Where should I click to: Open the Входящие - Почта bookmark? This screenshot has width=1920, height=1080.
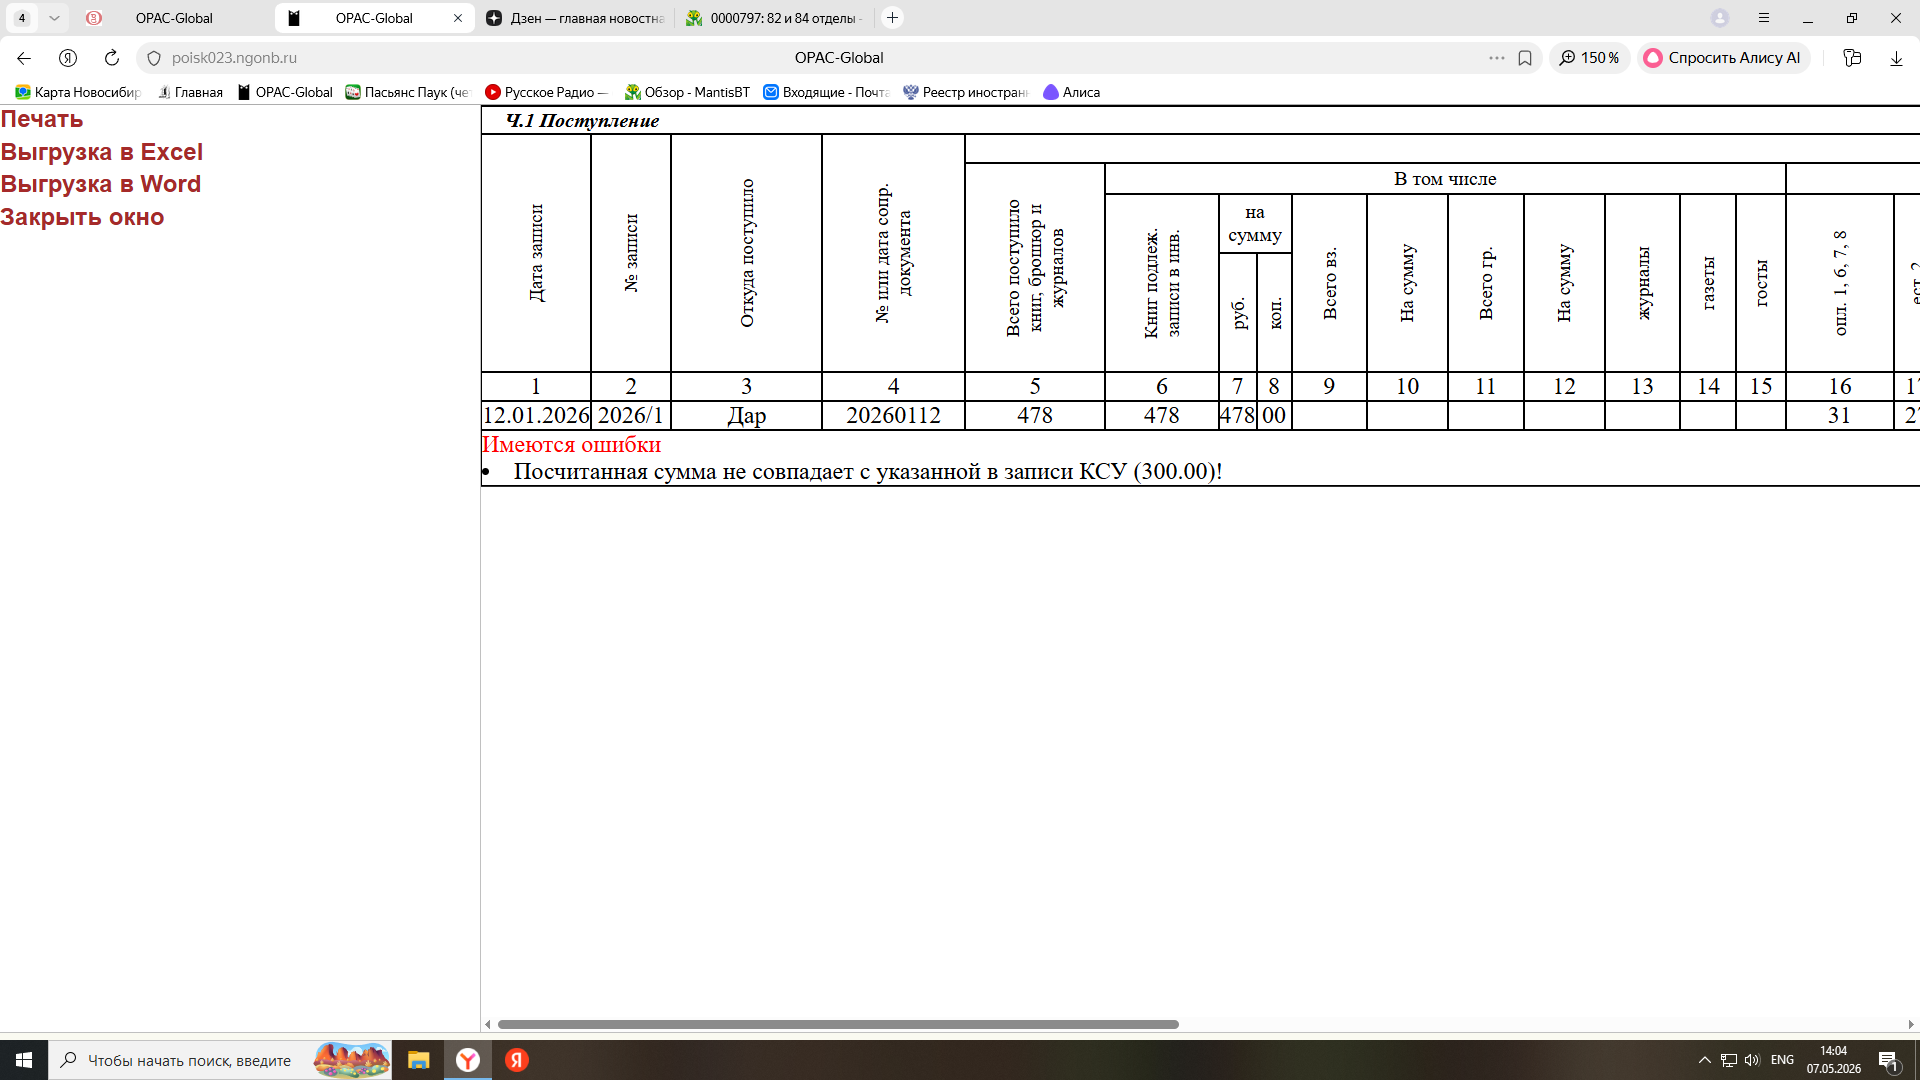pyautogui.click(x=826, y=92)
